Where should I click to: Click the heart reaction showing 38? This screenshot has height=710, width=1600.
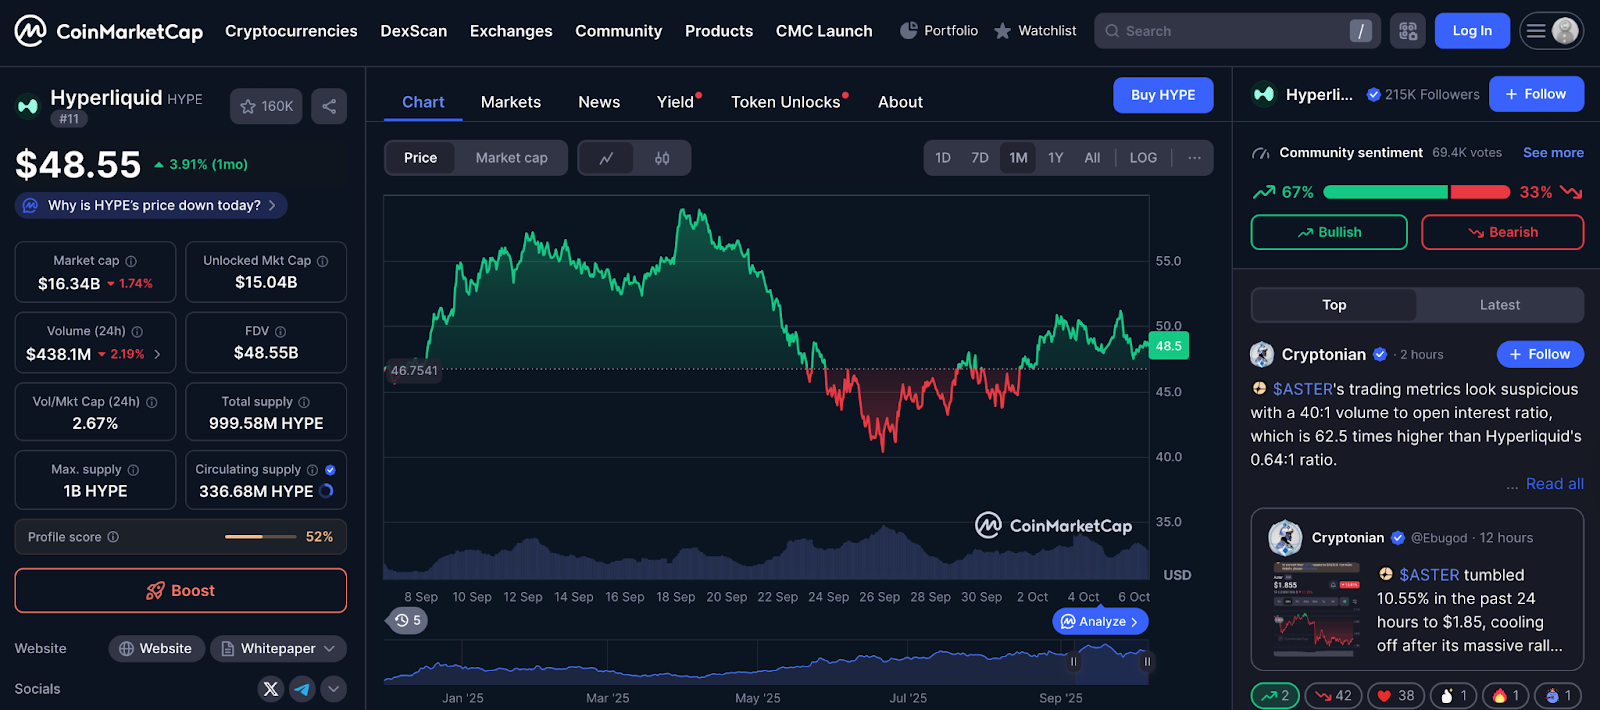point(1396,696)
